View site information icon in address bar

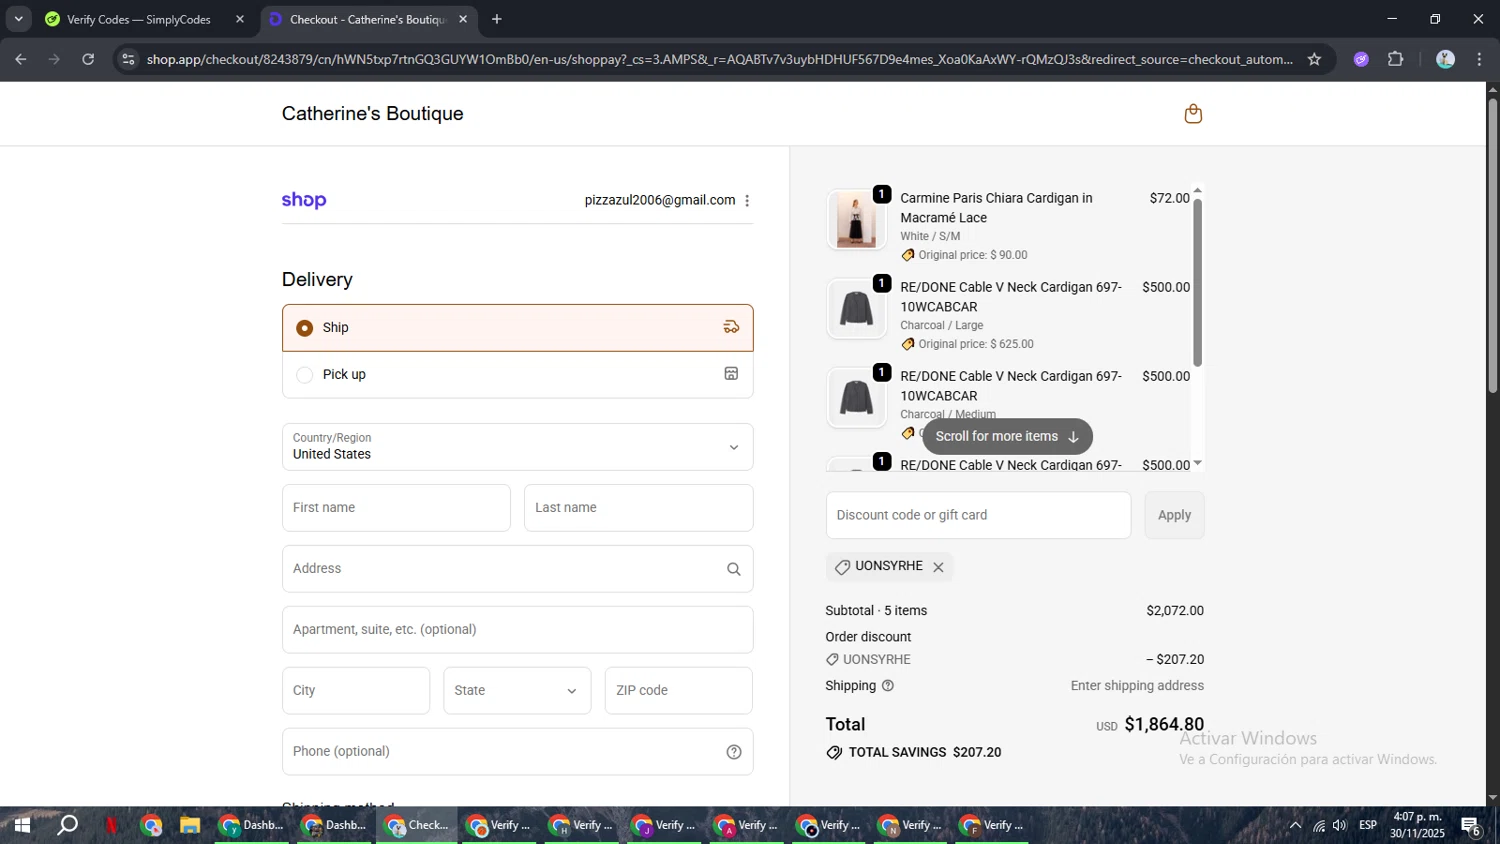click(x=128, y=59)
